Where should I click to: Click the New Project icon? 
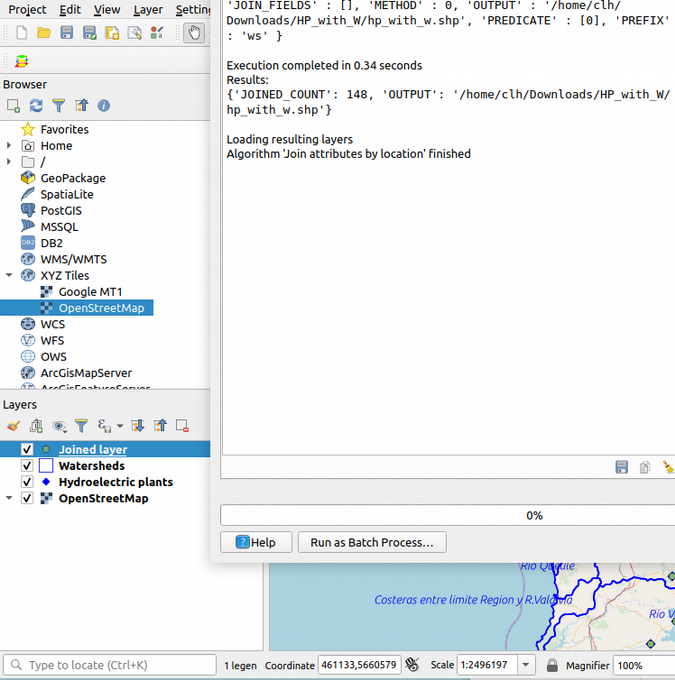[21, 33]
